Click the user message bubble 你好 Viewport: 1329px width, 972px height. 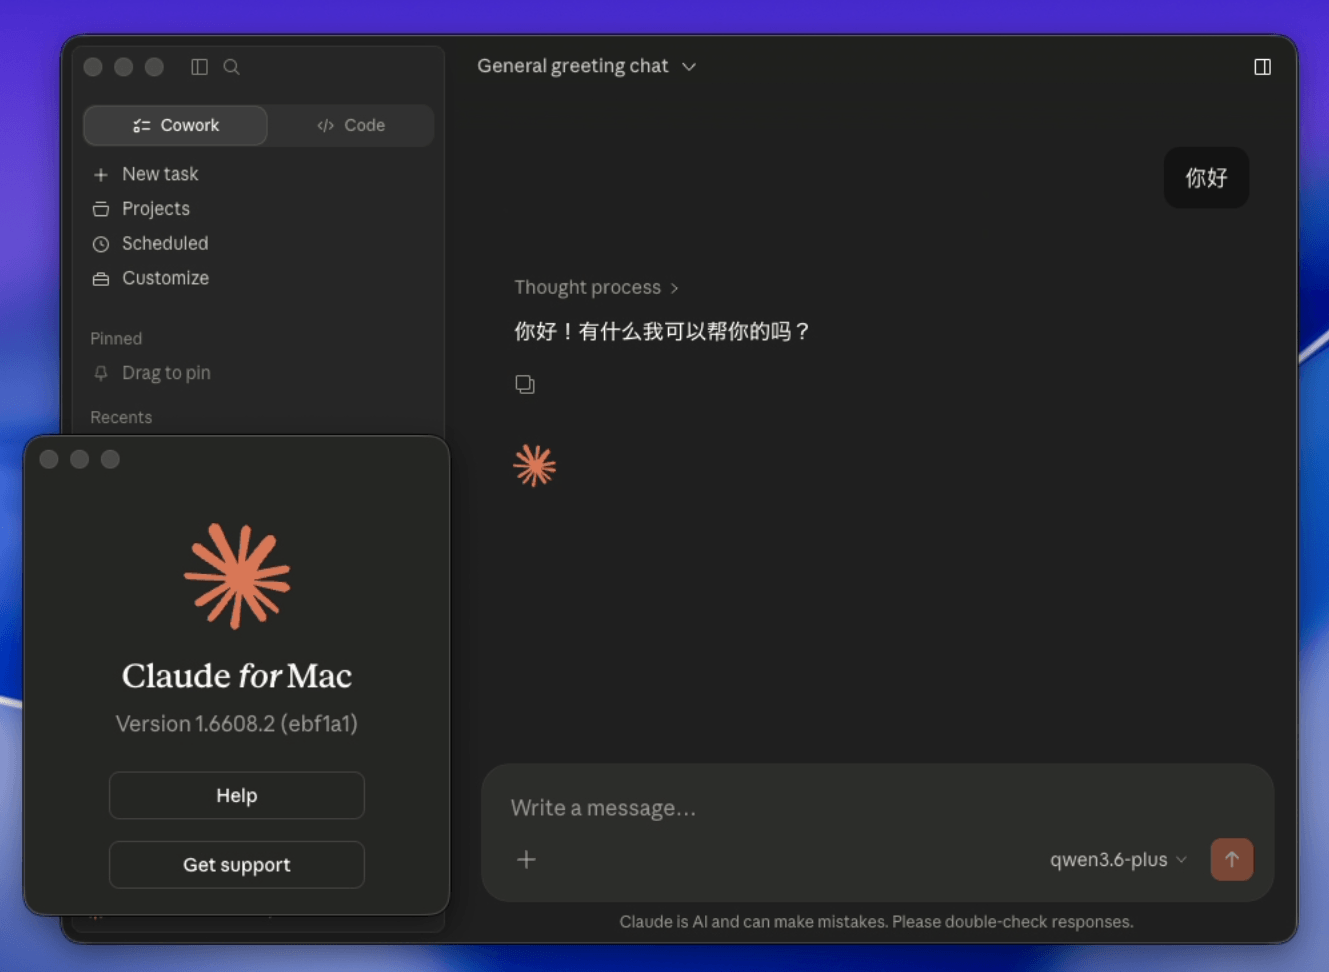[1206, 178]
